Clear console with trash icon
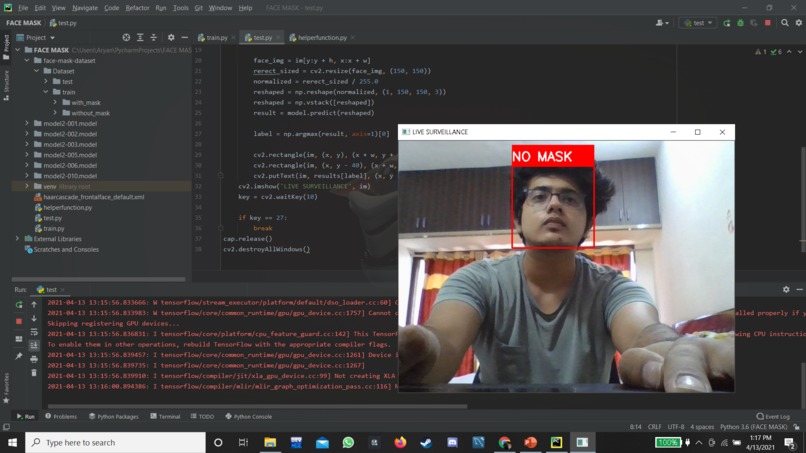The image size is (806, 453). [x=34, y=373]
